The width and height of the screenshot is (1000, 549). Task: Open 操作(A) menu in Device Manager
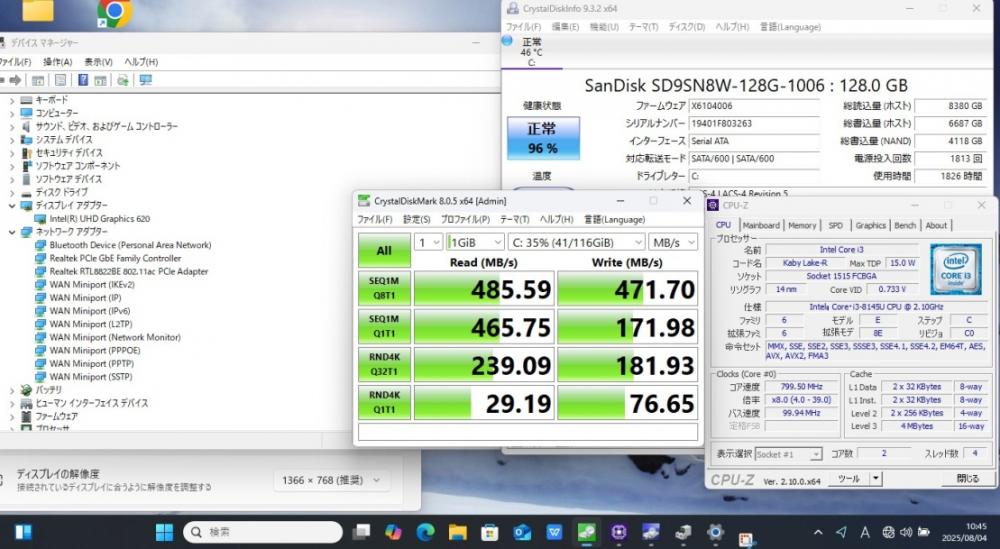click(x=57, y=62)
